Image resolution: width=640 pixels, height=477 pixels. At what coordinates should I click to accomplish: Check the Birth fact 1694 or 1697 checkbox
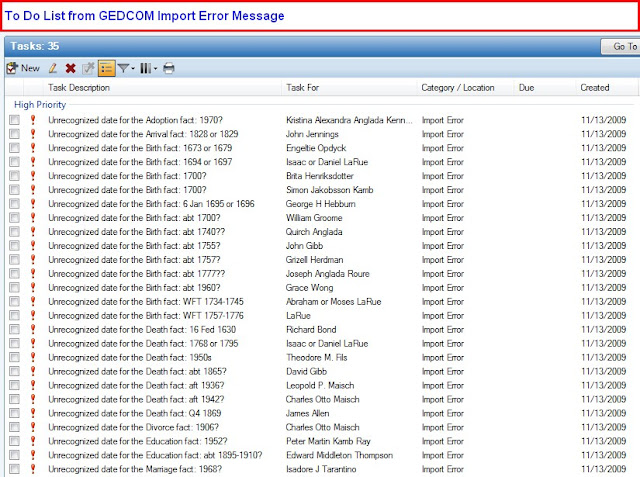coord(14,162)
